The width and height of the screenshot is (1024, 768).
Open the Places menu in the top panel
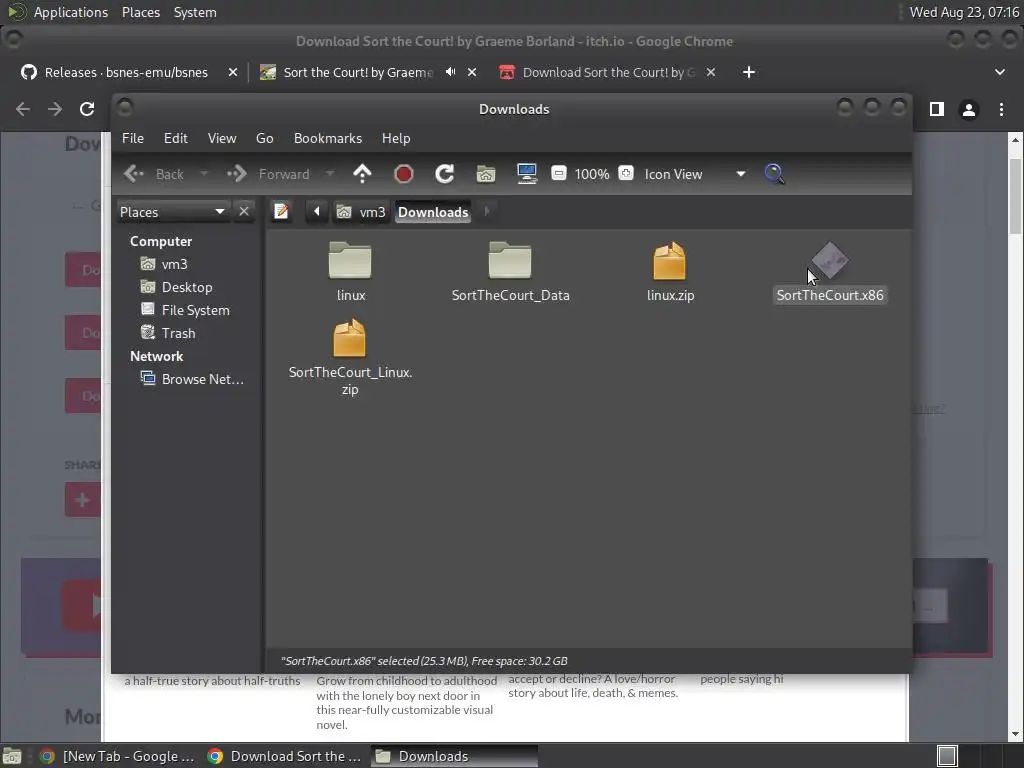point(140,12)
